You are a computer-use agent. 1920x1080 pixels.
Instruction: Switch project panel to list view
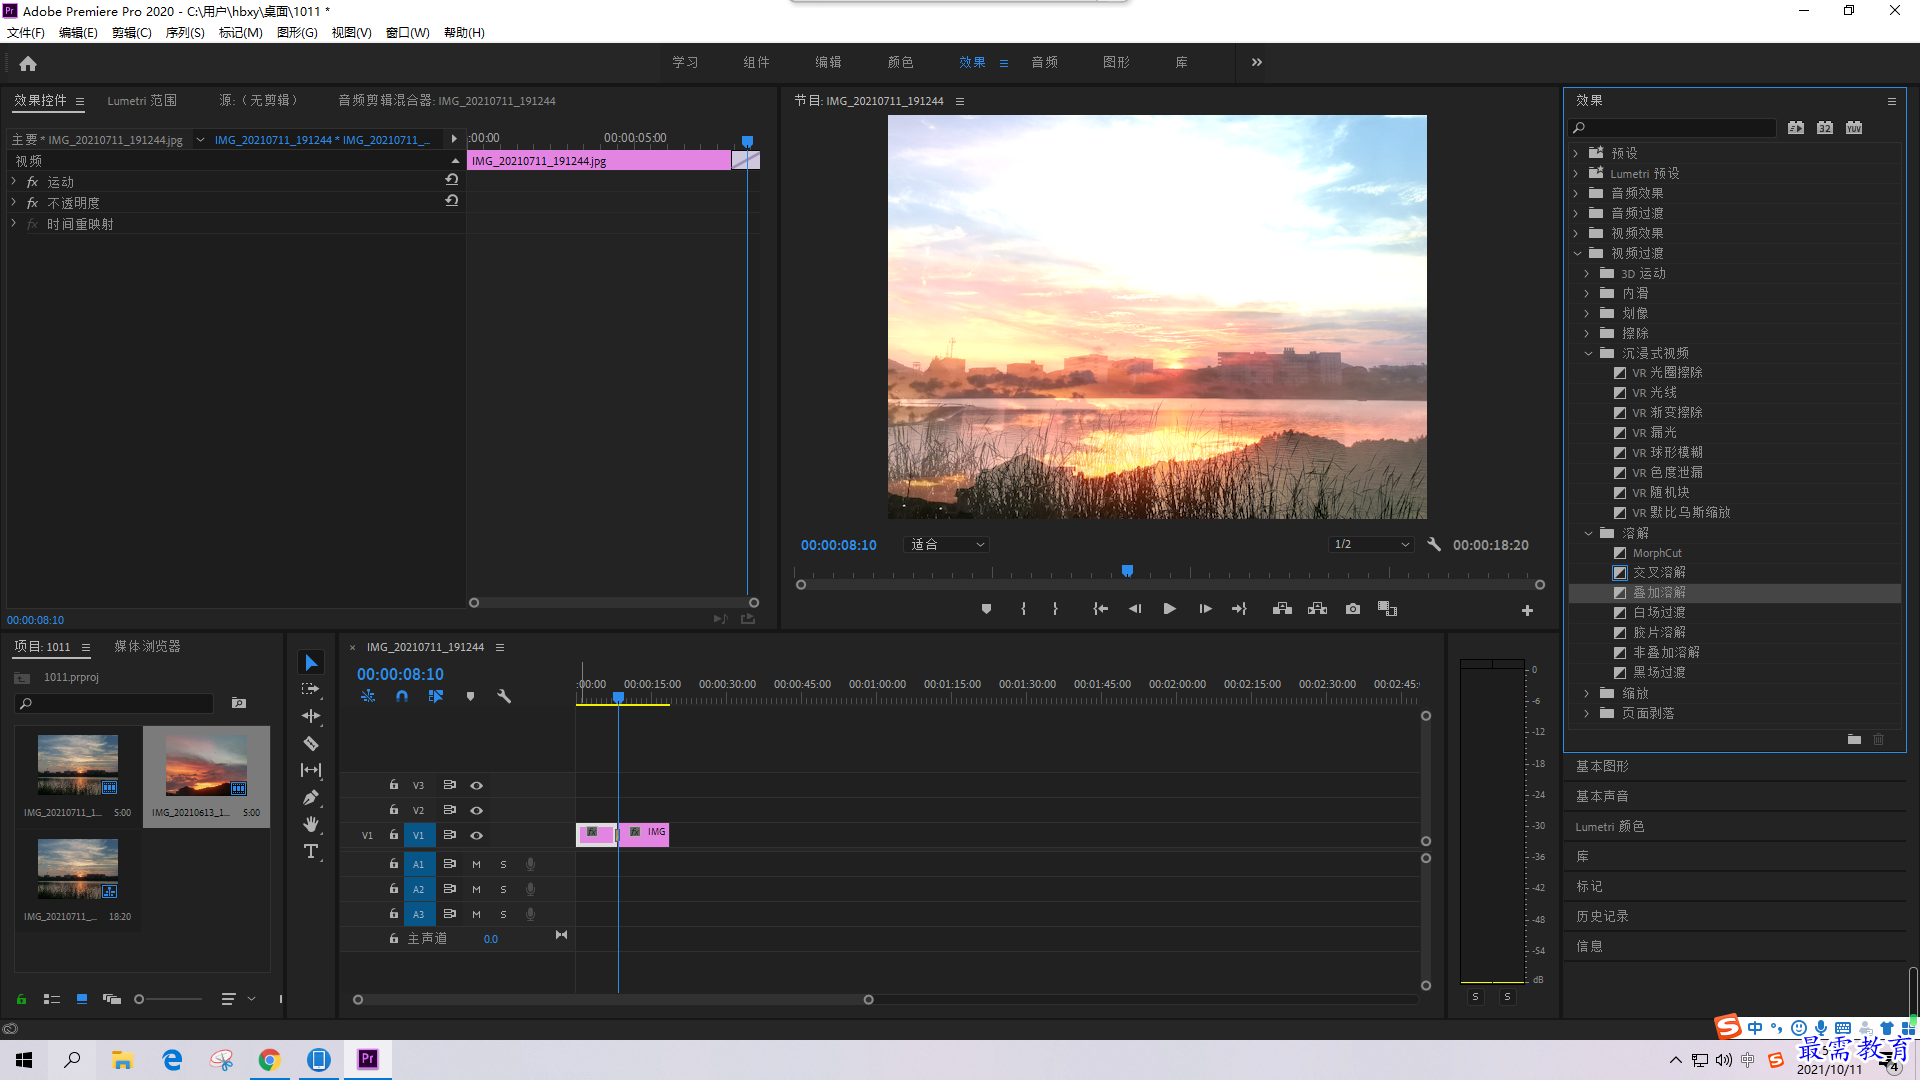(52, 999)
